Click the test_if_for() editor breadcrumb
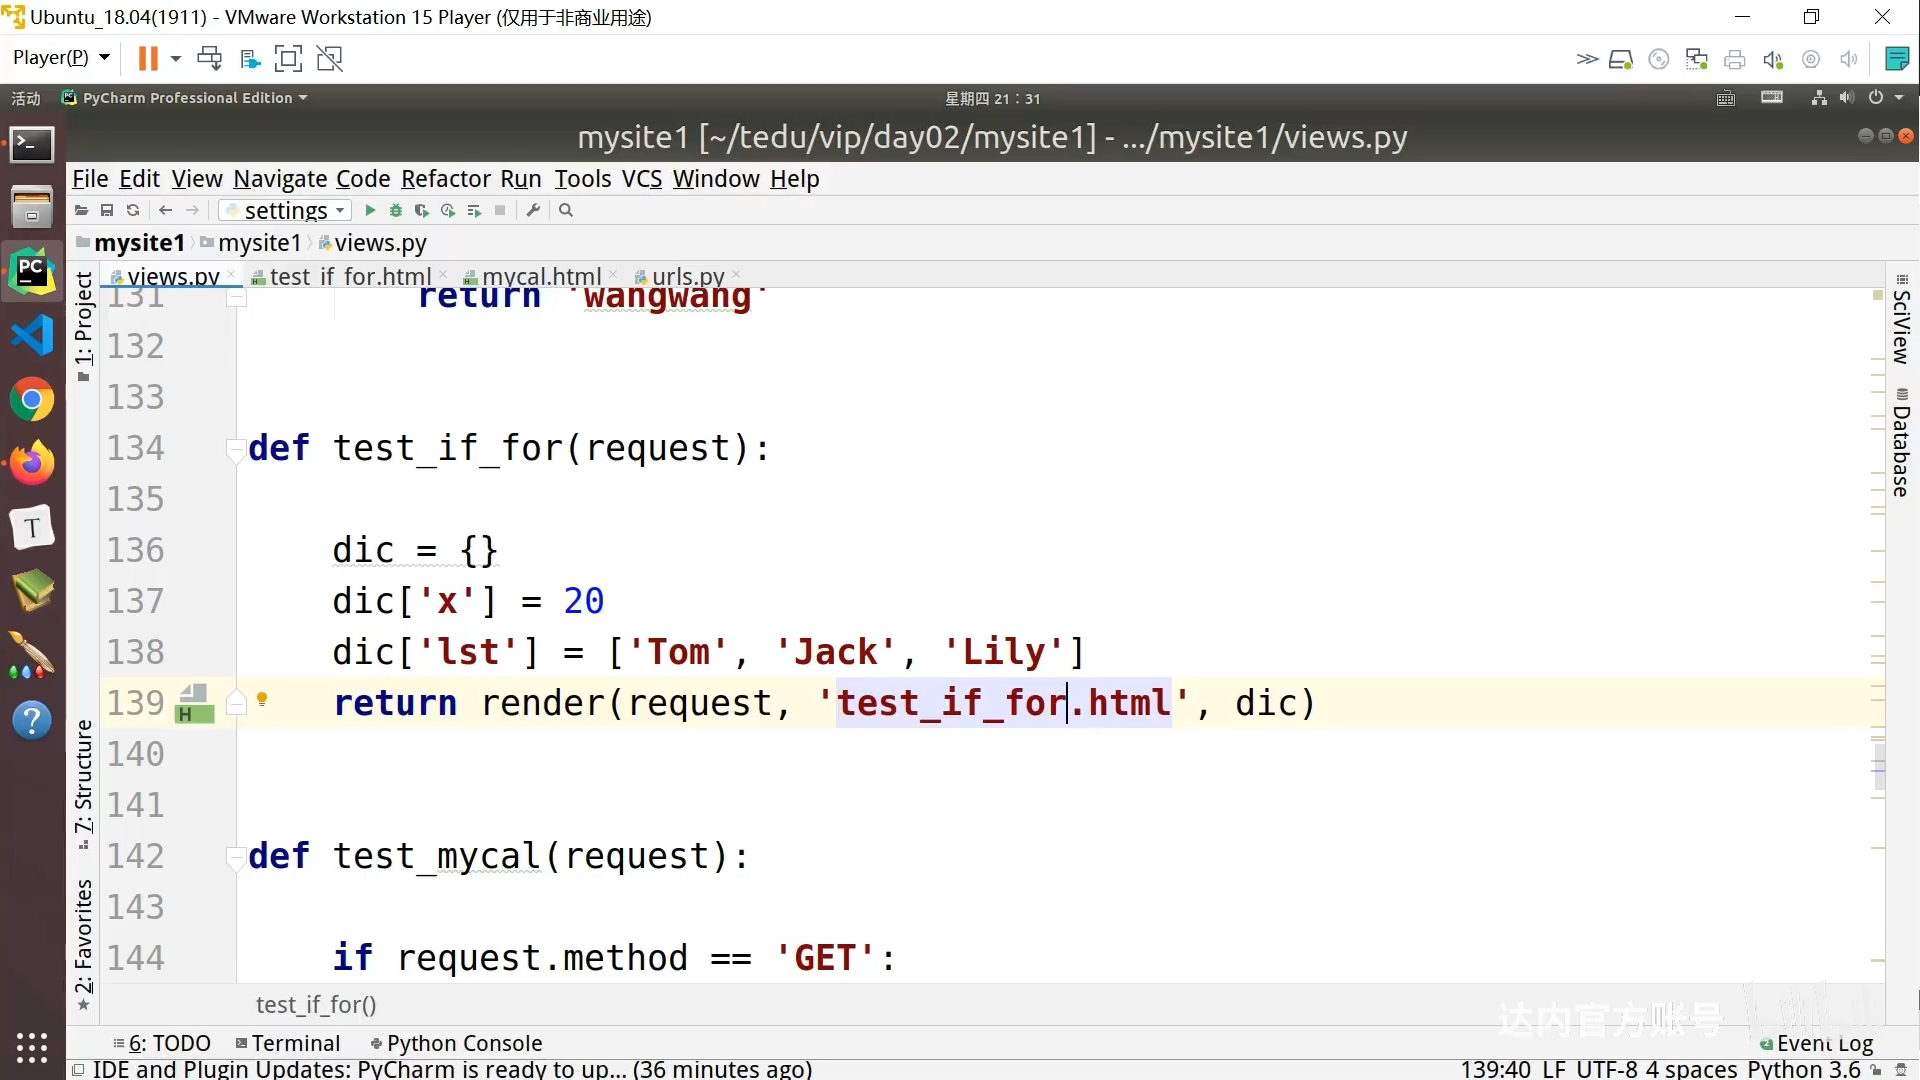 pyautogui.click(x=316, y=1005)
